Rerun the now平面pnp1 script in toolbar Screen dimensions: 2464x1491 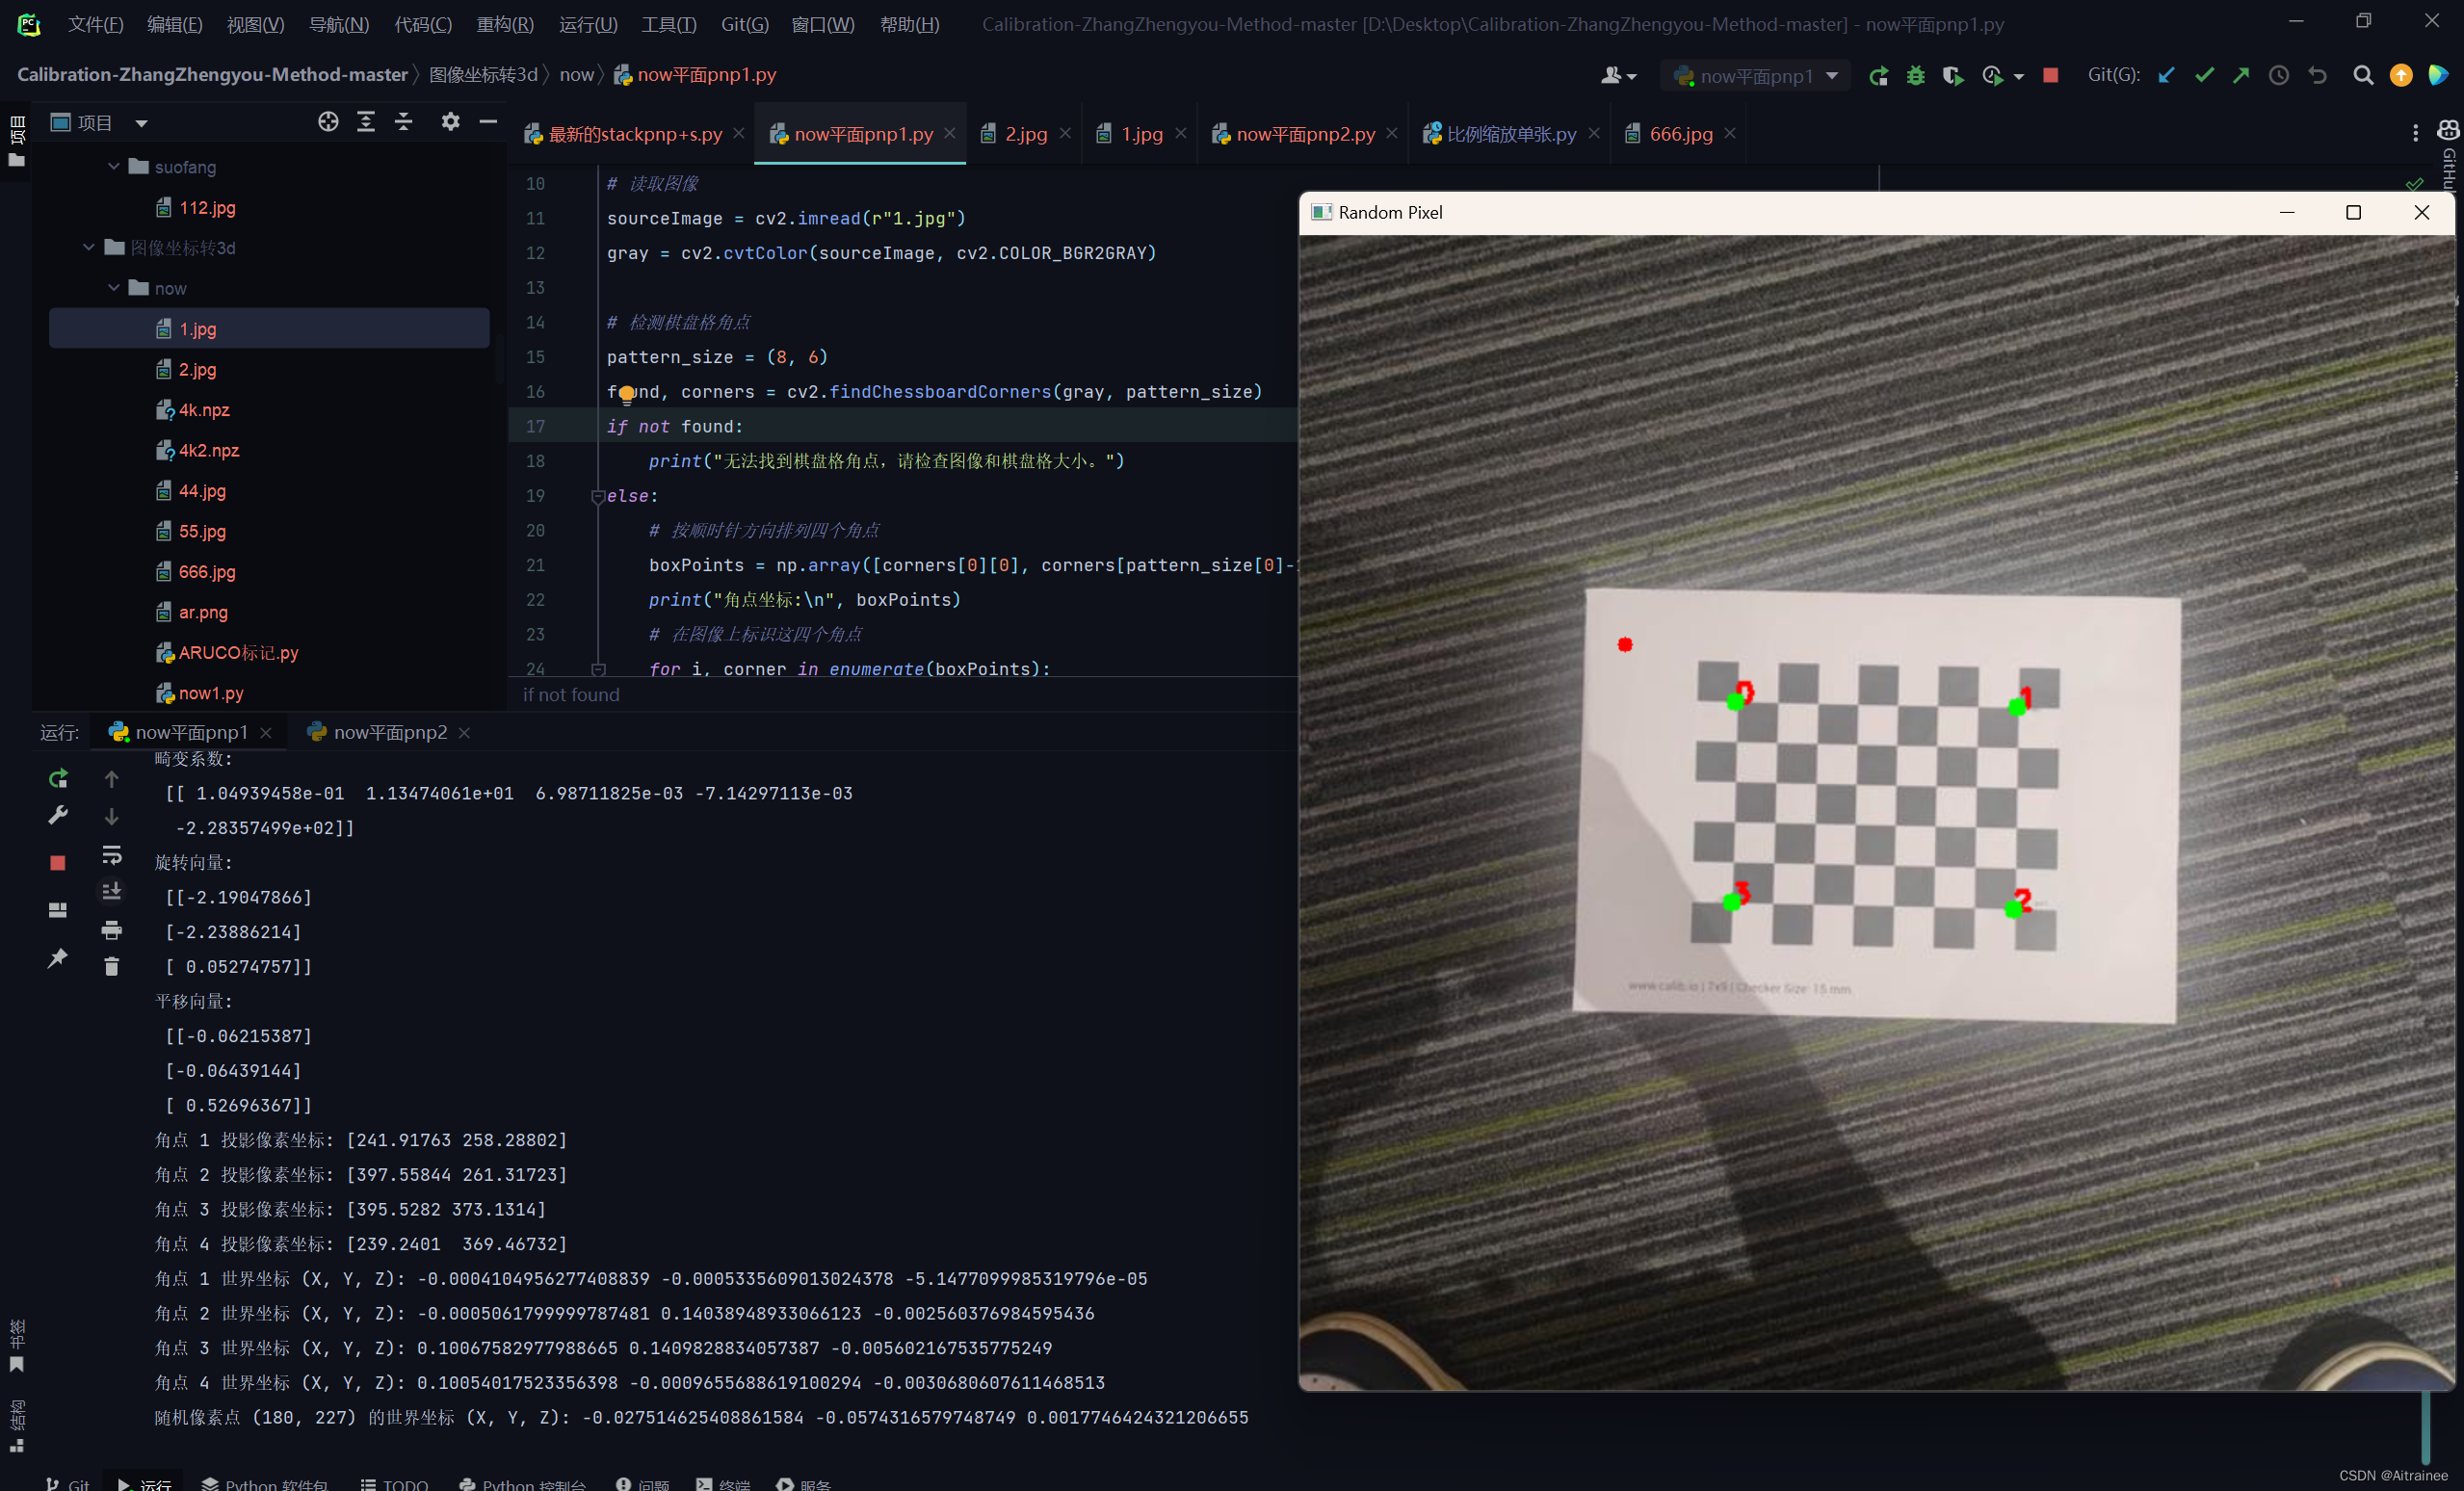click(x=1878, y=76)
